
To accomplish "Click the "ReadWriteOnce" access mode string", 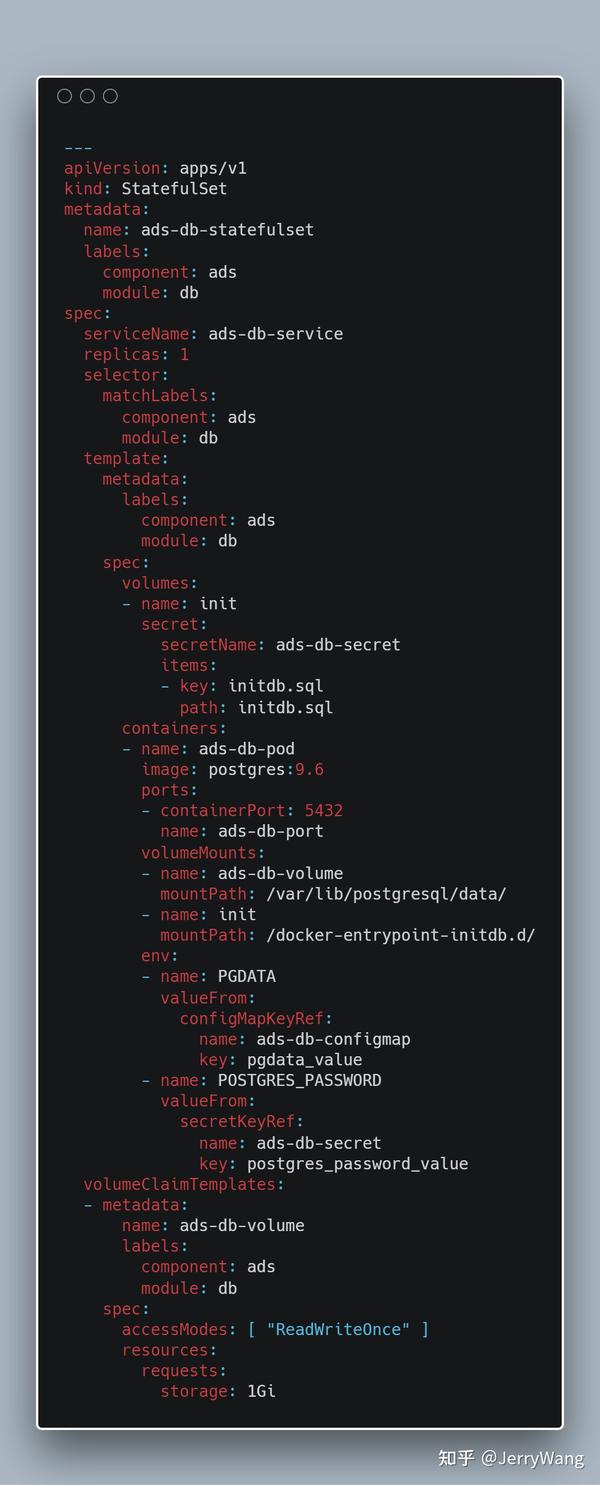I will tap(338, 1329).
